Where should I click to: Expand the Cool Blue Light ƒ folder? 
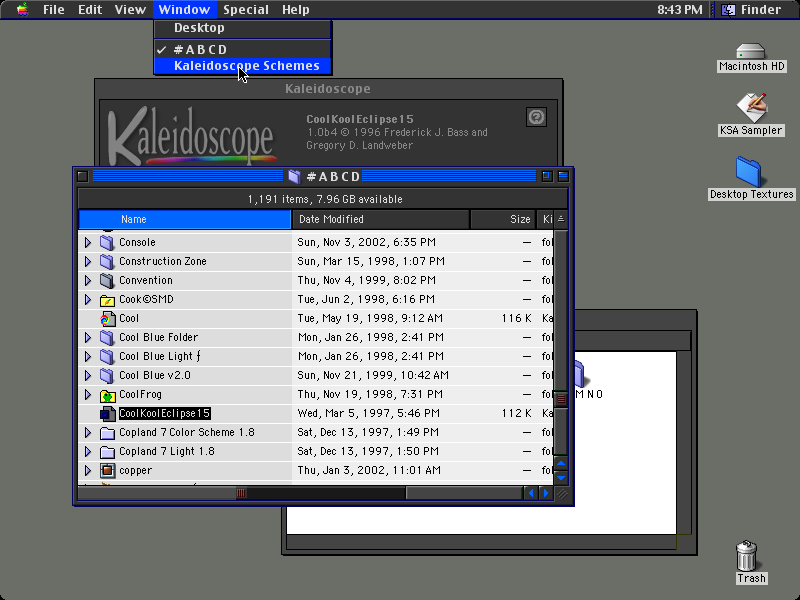[x=88, y=356]
